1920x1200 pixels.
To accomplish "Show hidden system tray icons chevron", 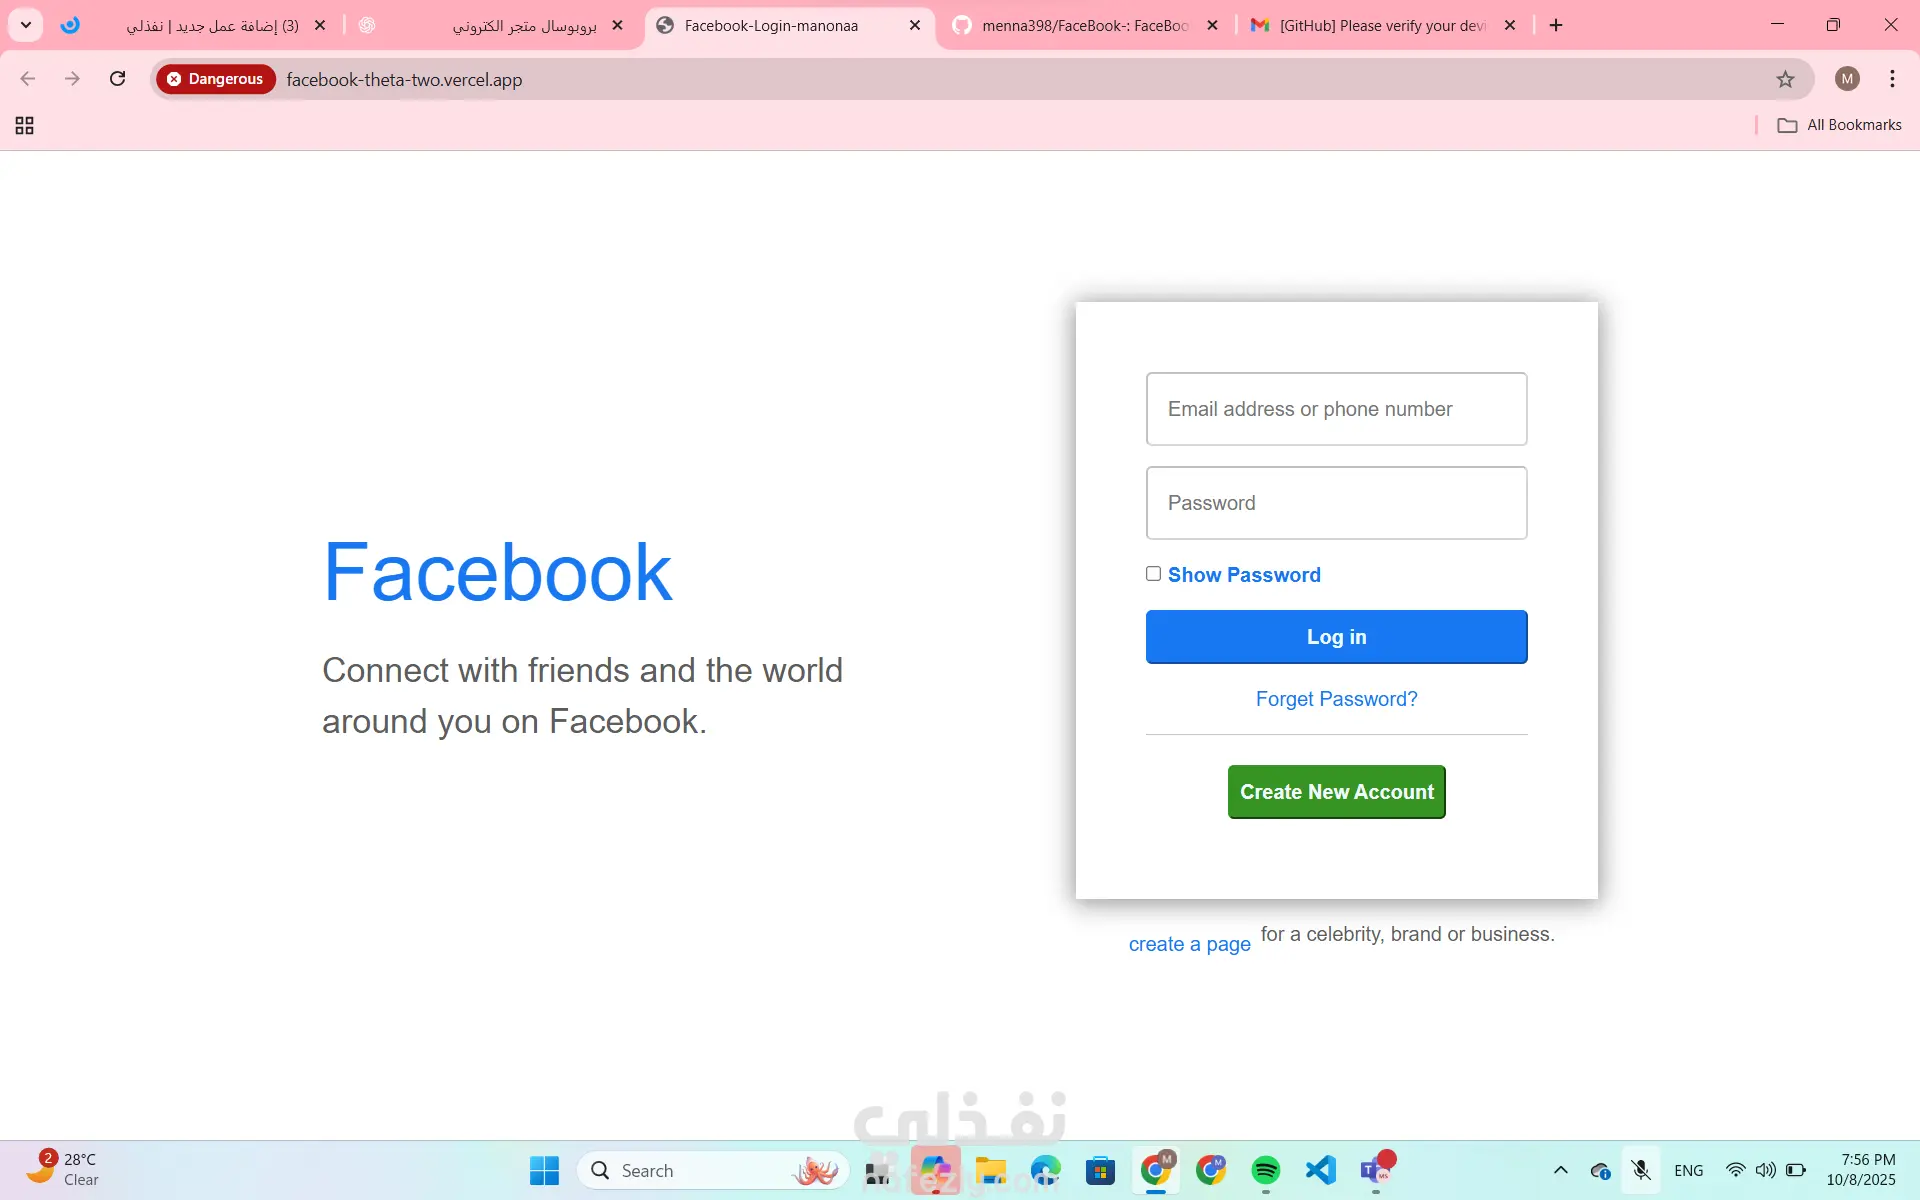I will click(x=1560, y=1170).
